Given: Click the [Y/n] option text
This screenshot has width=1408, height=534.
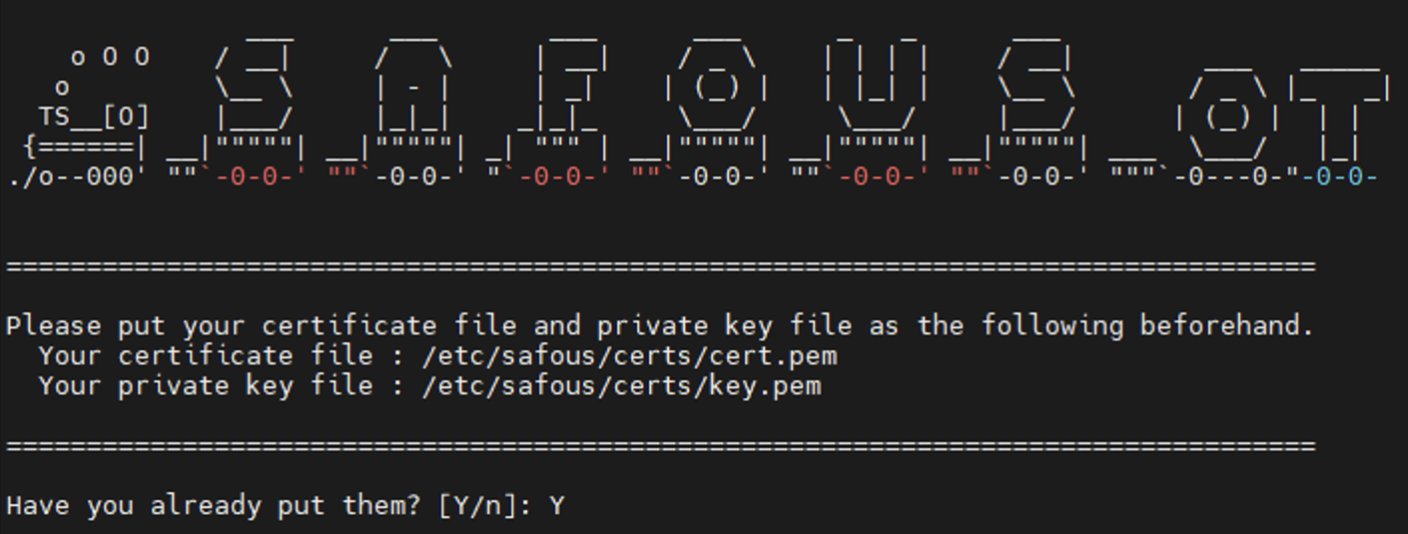Looking at the screenshot, I should (x=485, y=506).
